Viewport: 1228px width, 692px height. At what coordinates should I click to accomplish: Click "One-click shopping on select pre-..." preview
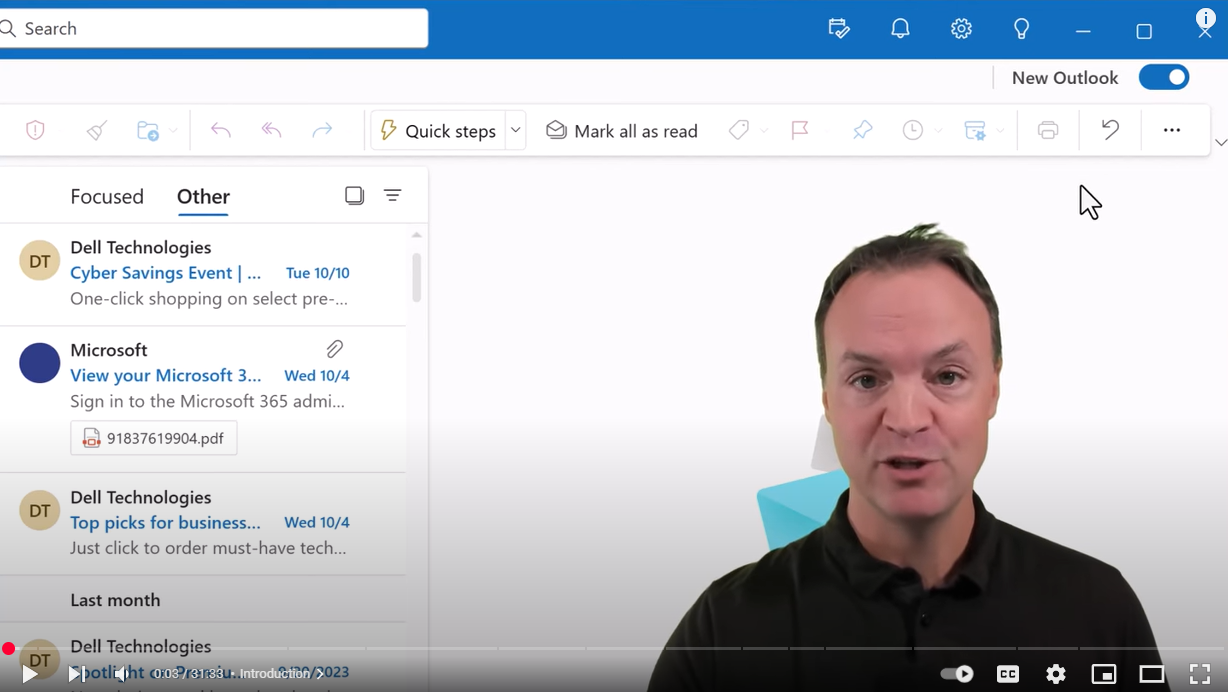pyautogui.click(x=209, y=298)
